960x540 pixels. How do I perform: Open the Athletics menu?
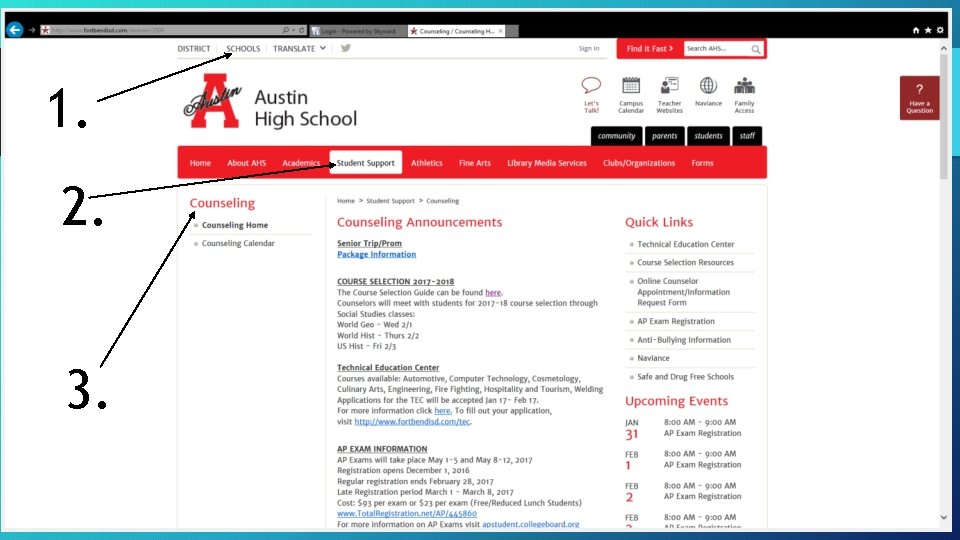(x=427, y=163)
